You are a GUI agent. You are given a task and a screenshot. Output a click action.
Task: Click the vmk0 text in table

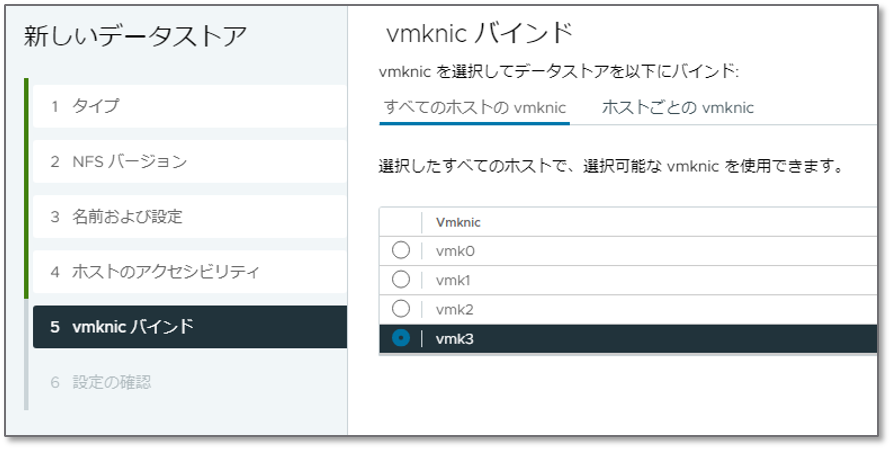[455, 251]
